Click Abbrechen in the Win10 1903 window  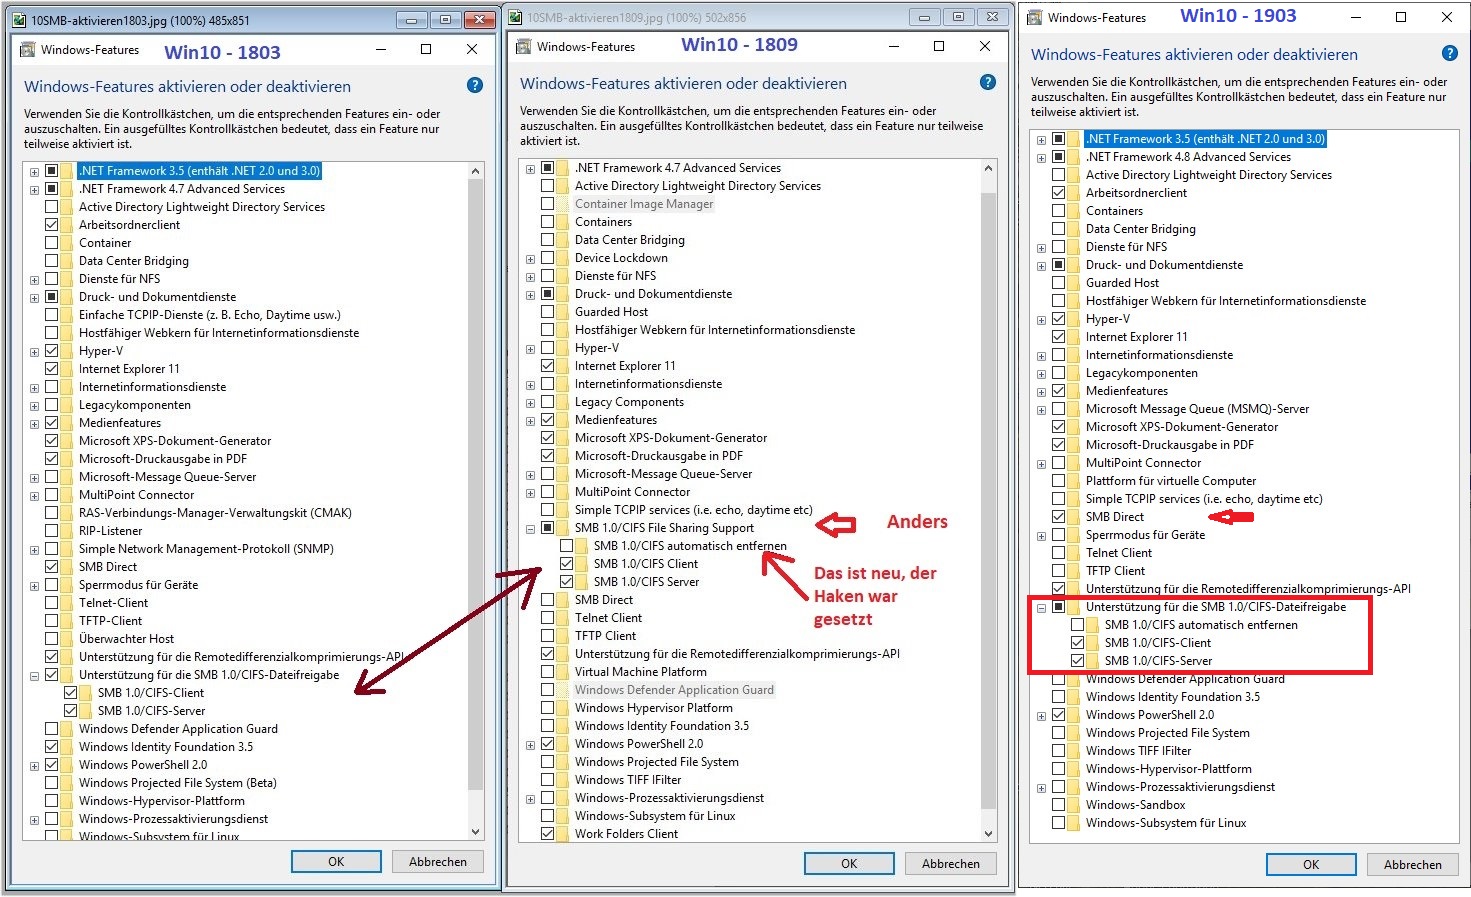point(1413,865)
